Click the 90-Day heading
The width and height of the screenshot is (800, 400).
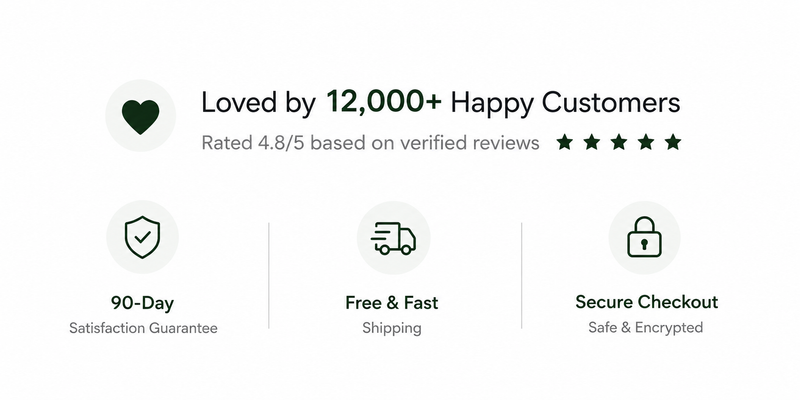[x=142, y=303]
